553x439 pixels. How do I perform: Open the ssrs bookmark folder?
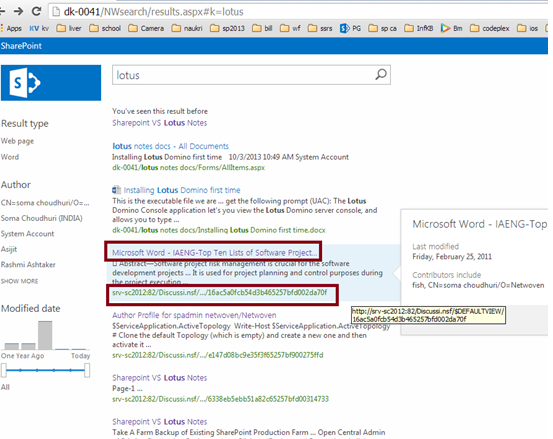(320, 28)
